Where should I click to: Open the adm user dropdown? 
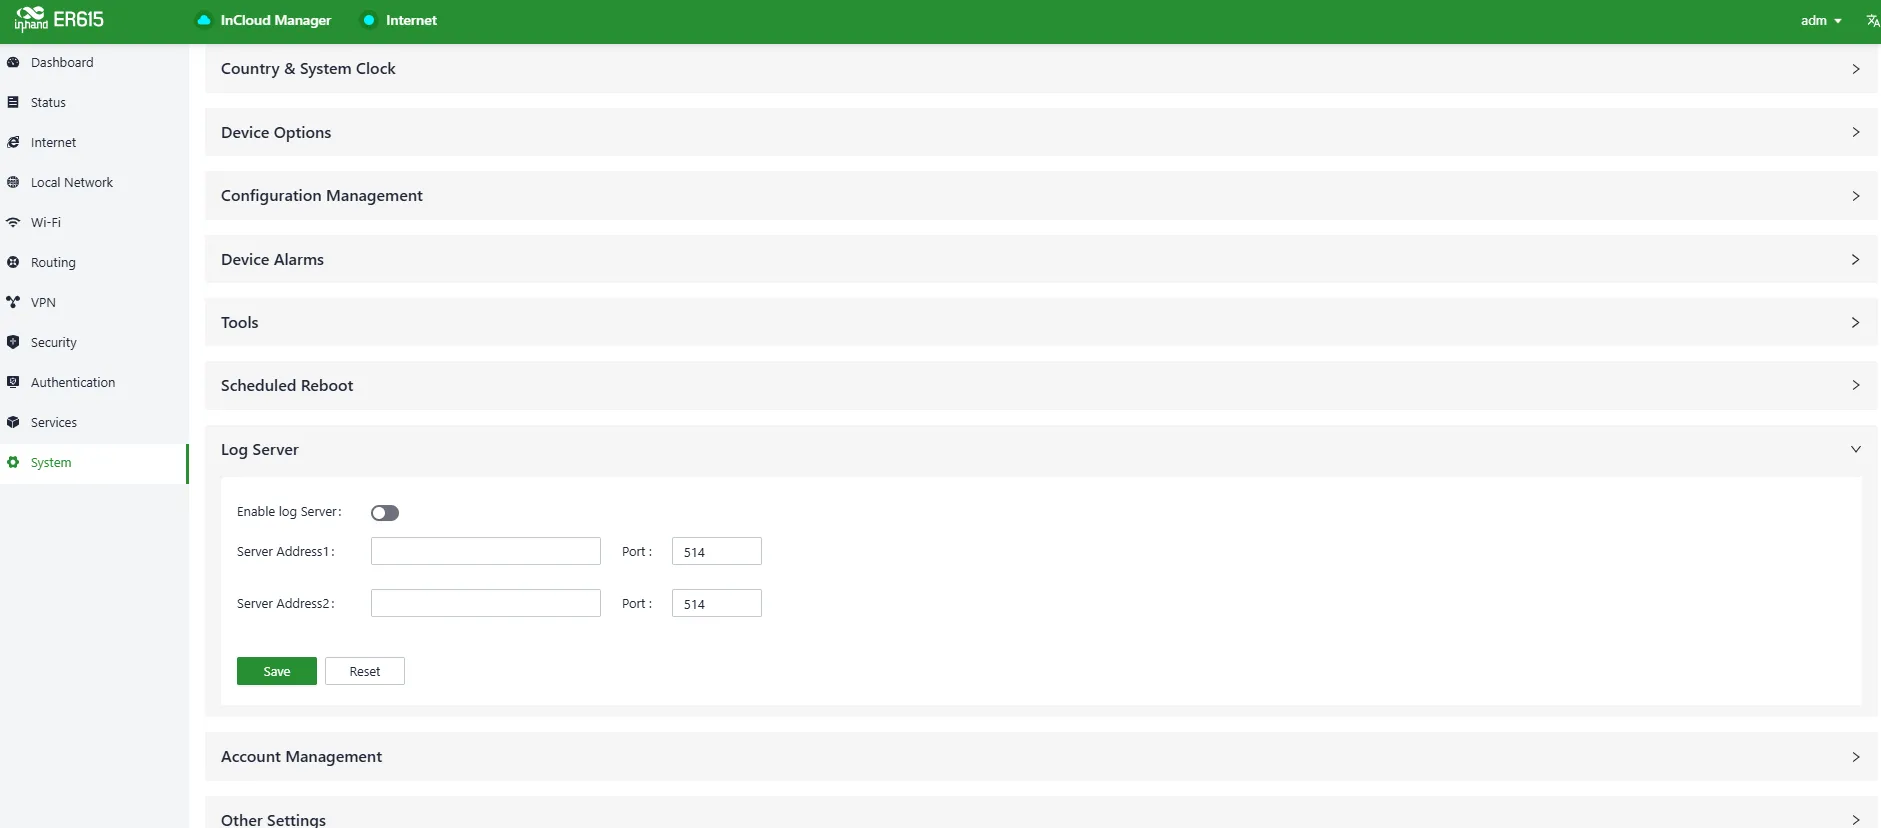pos(1821,20)
